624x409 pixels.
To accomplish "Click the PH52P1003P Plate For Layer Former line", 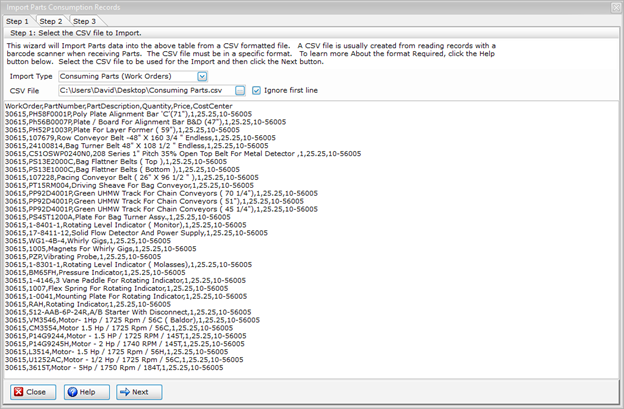I will (122, 130).
